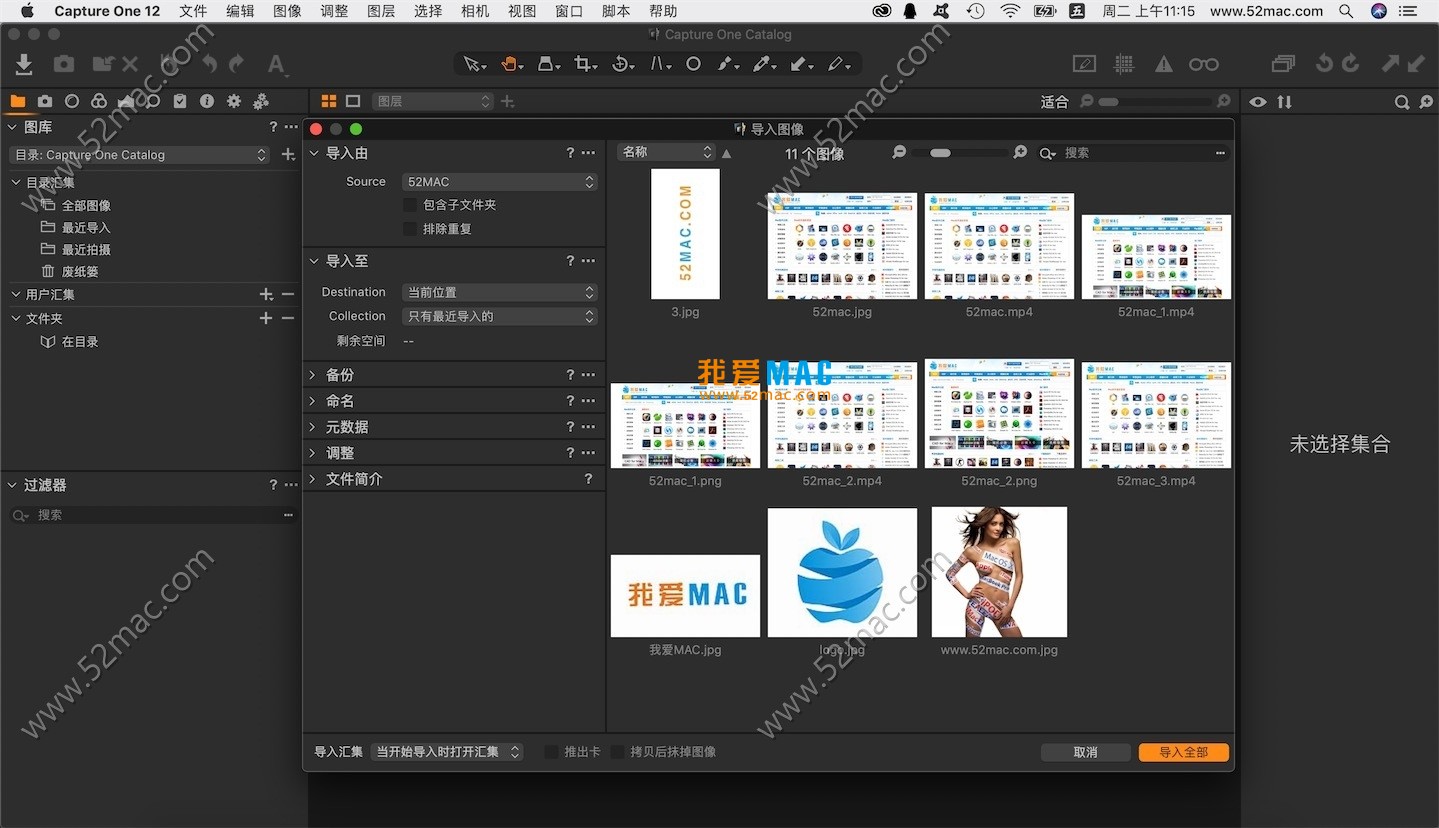Click the orange 导入全部 button
The width and height of the screenshot is (1439, 828).
[x=1184, y=752]
